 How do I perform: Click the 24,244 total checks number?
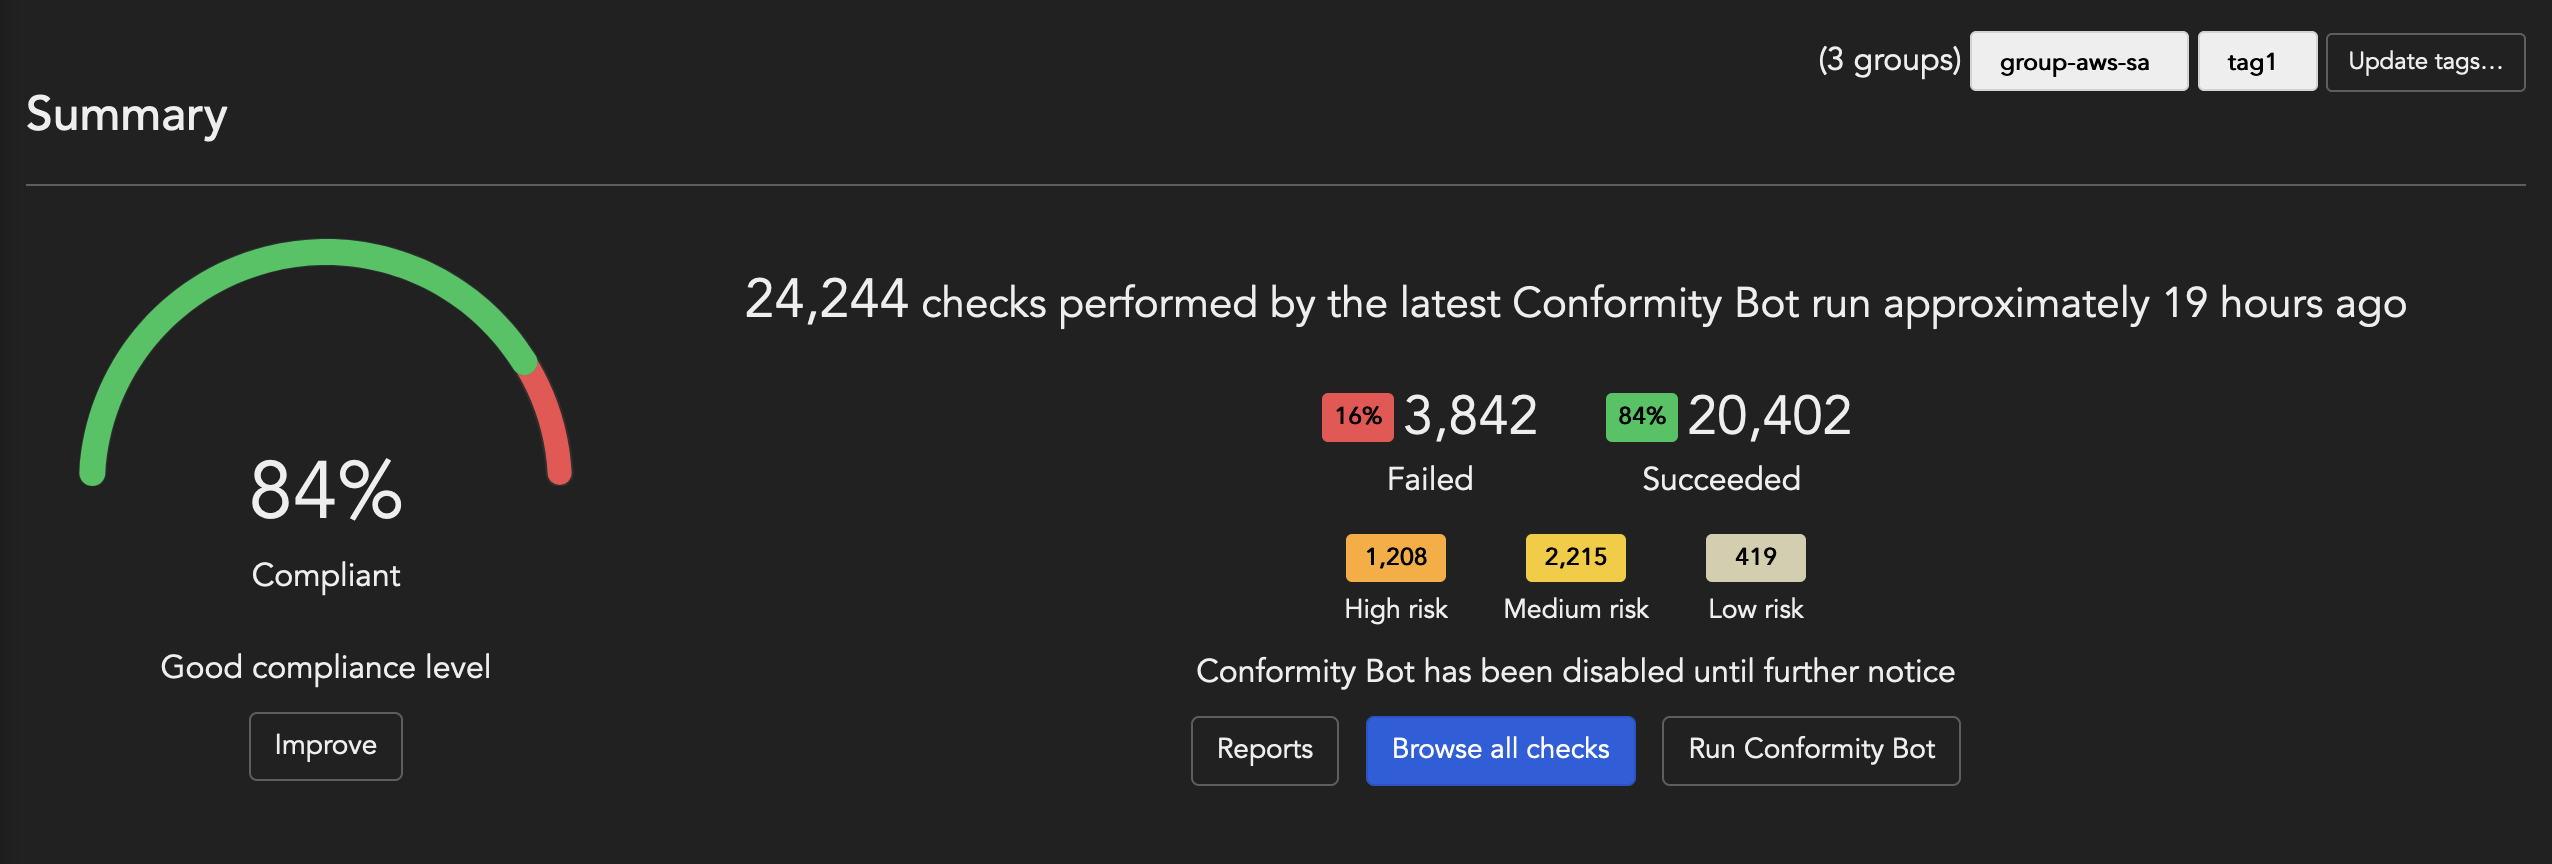[x=826, y=299]
